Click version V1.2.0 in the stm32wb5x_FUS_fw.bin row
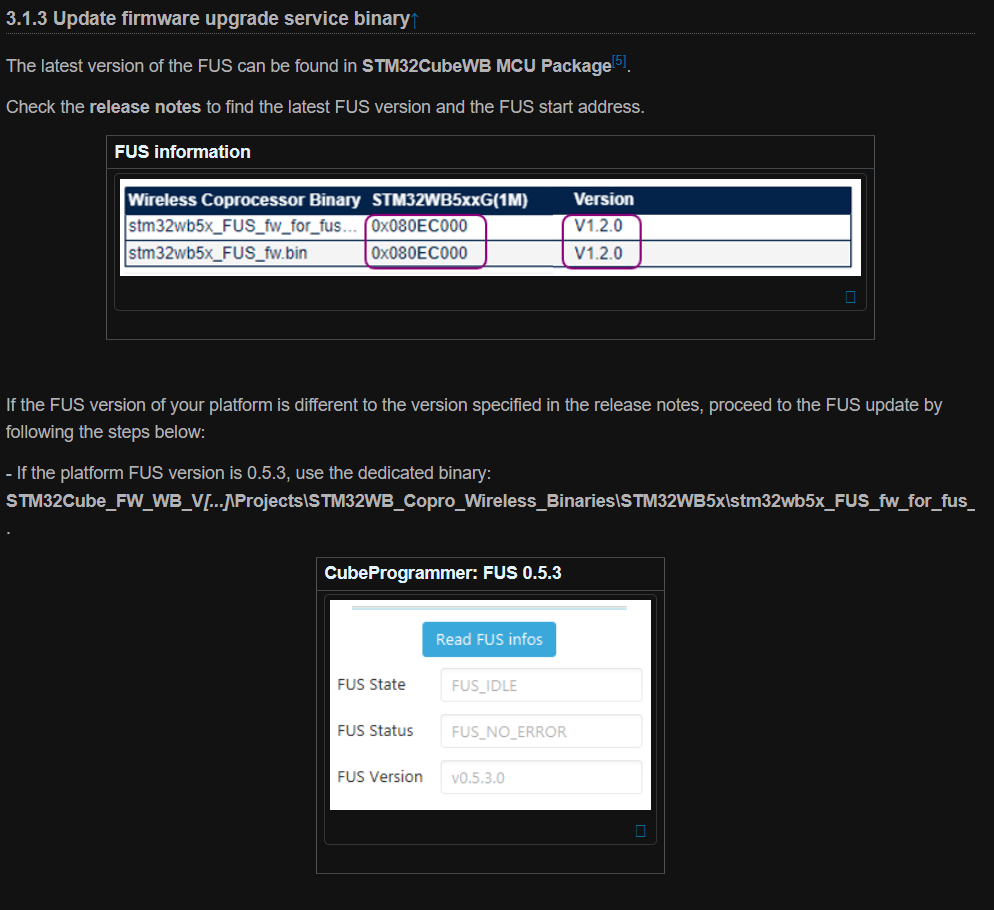Viewport: 994px width, 910px height. 598,253
